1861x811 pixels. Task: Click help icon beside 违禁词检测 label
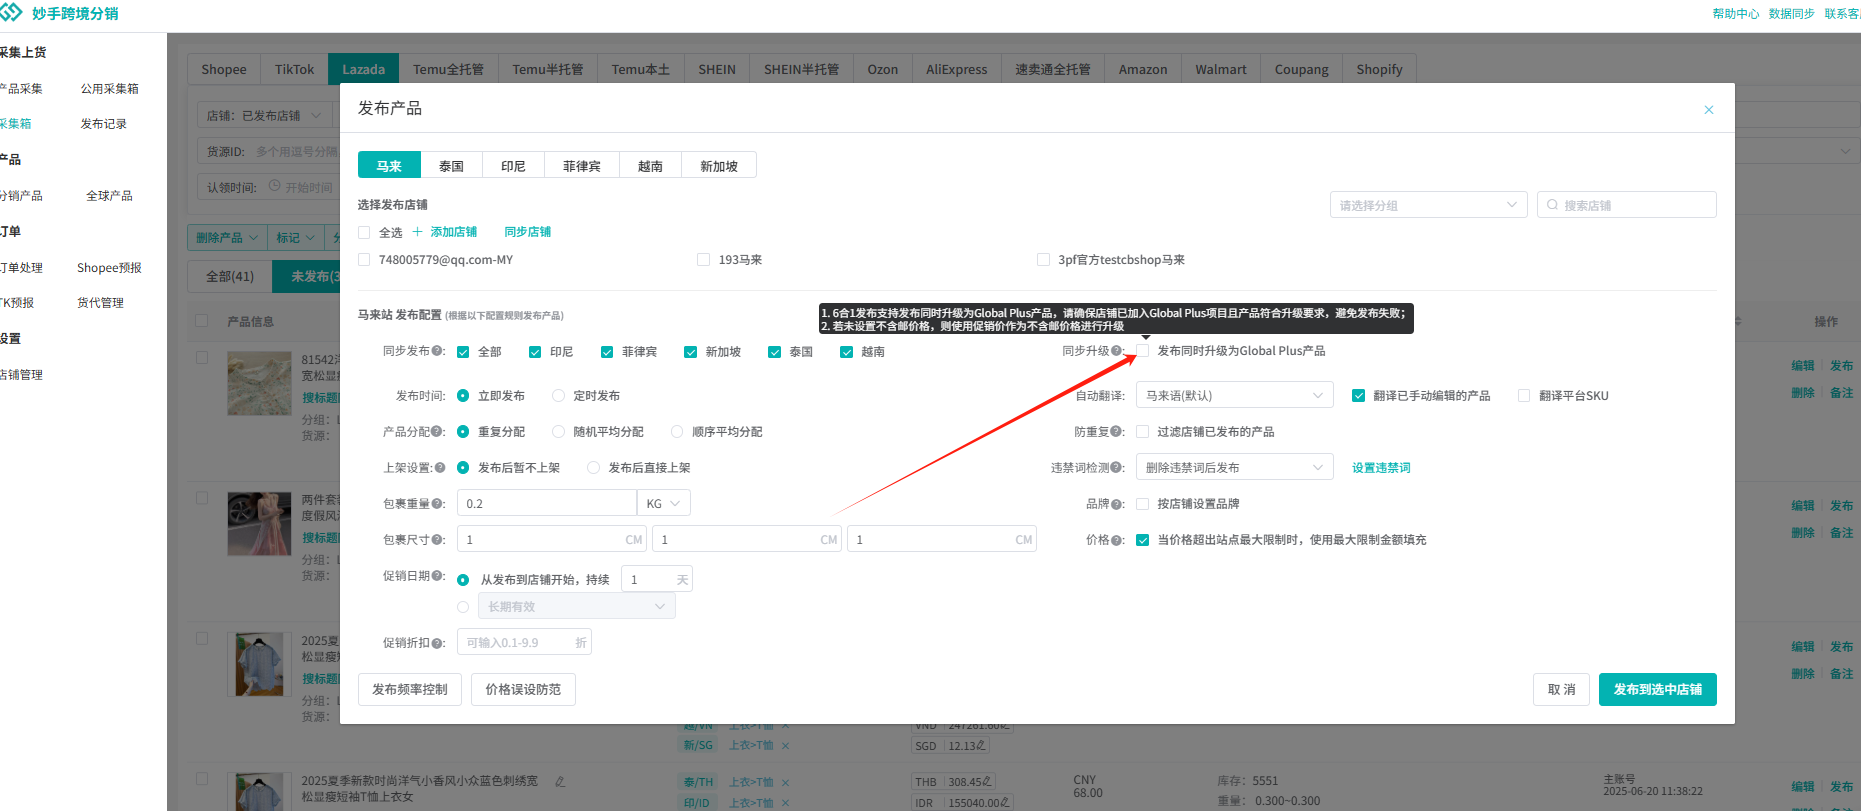1116,468
